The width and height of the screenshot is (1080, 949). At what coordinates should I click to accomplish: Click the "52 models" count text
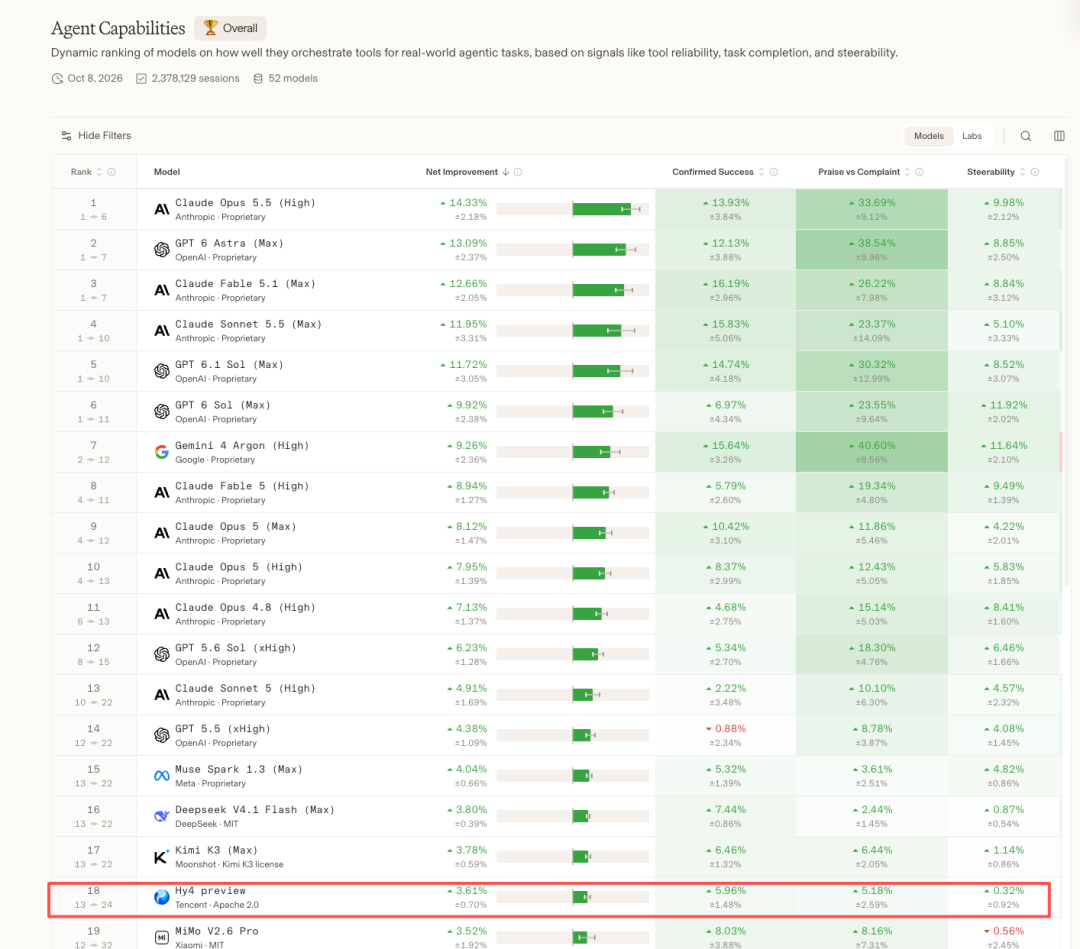(293, 79)
